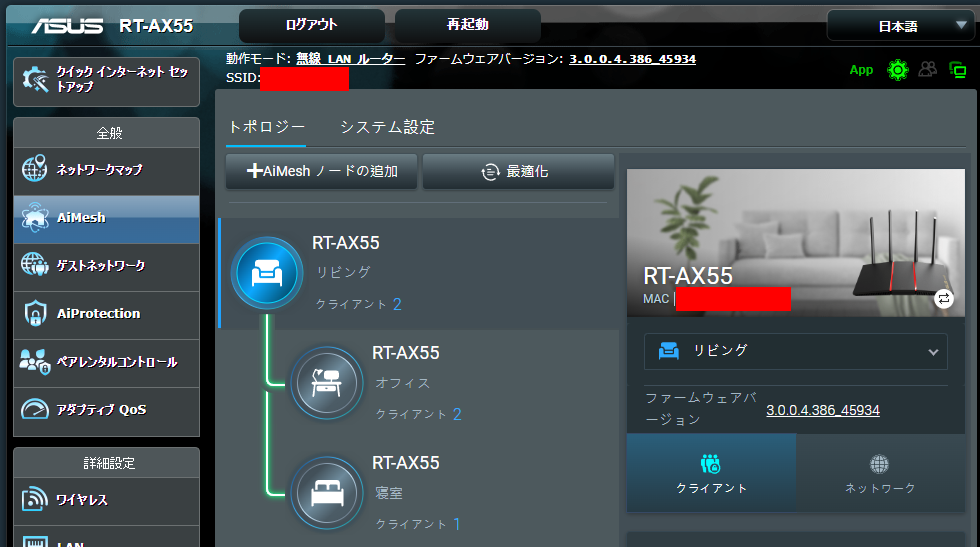Open ワイヤレス menu item
Image resolution: width=980 pixels, height=547 pixels.
pos(106,499)
